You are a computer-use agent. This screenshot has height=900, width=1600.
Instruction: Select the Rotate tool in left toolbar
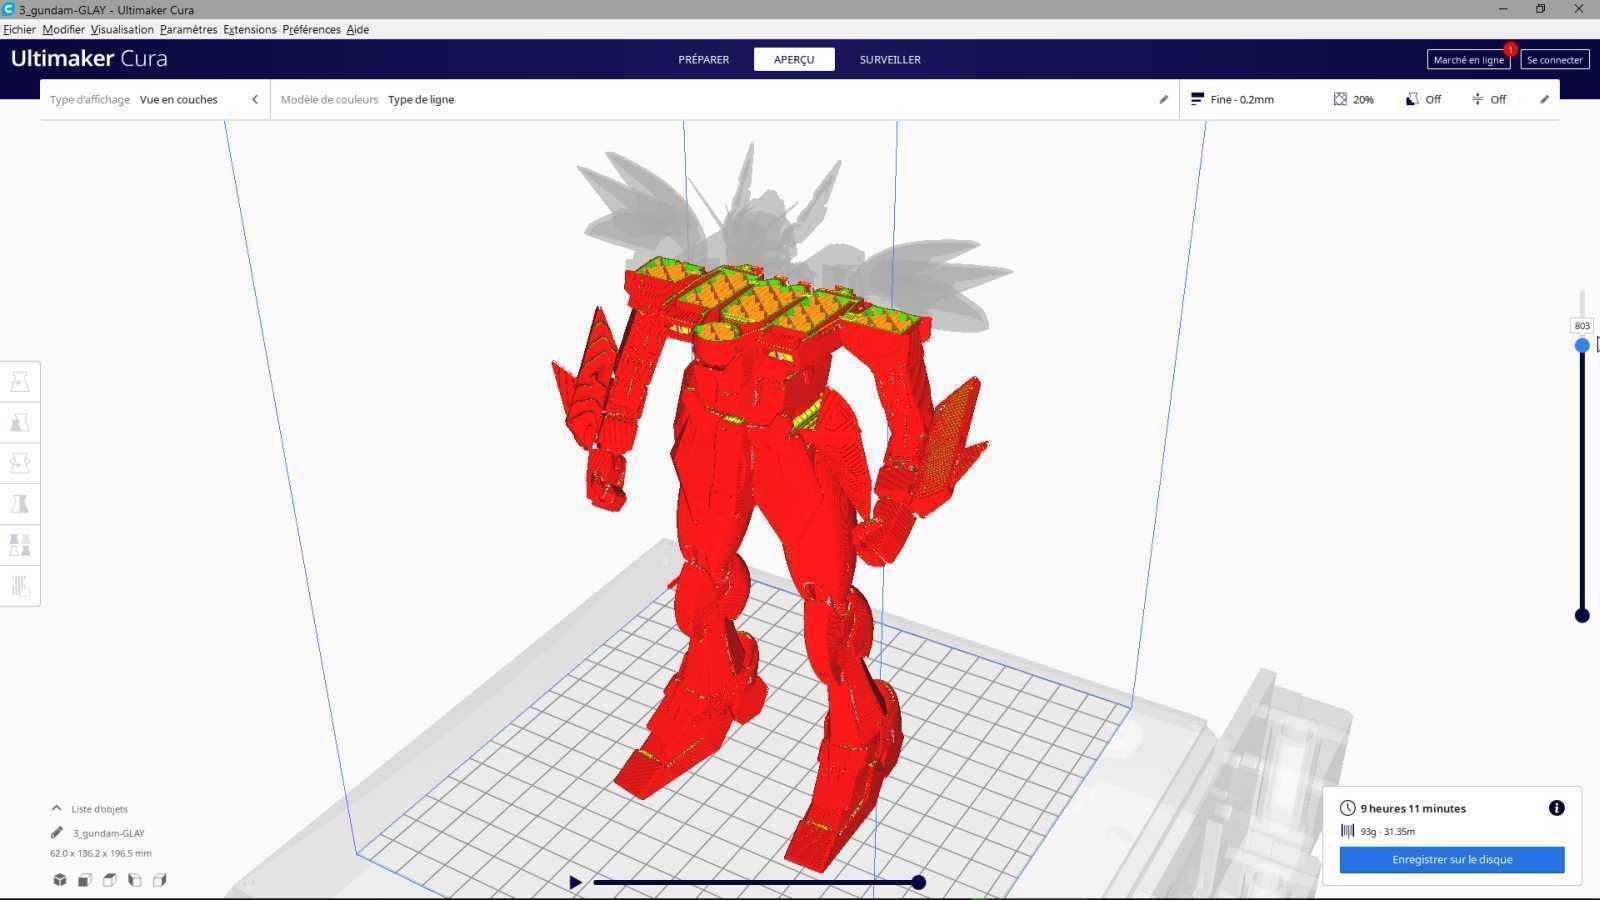point(20,464)
